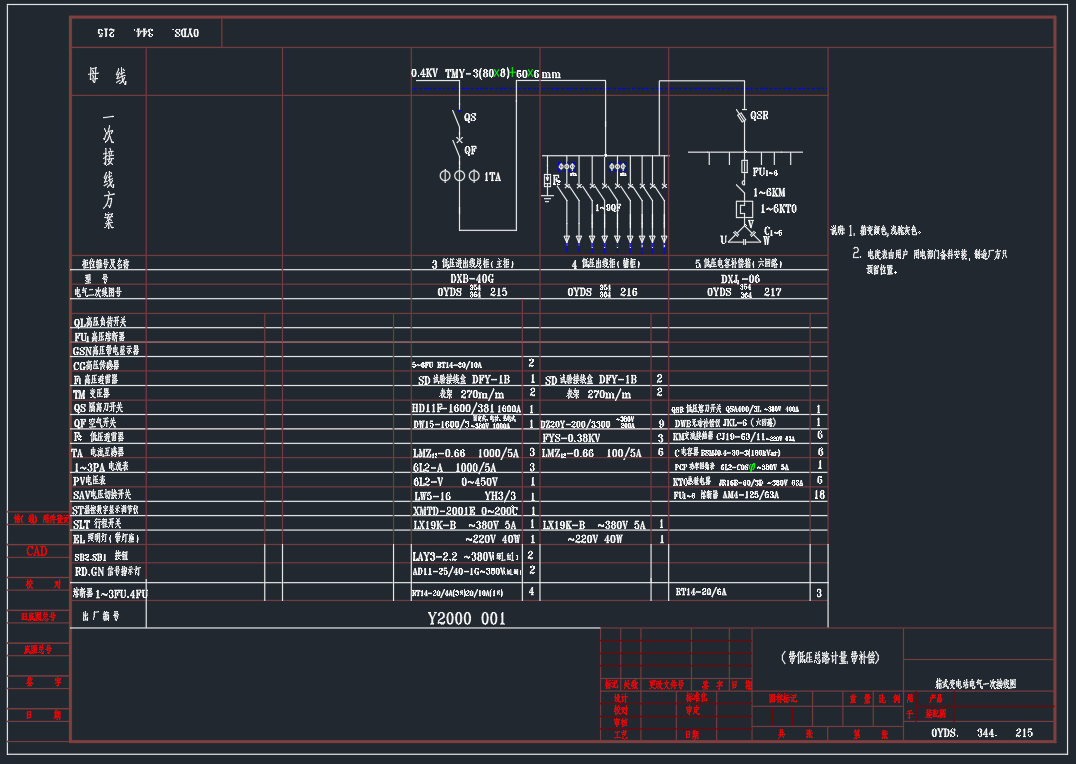This screenshot has width=1076, height=764.
Task: Click the Y2000 001 factory number
Action: tap(466, 619)
